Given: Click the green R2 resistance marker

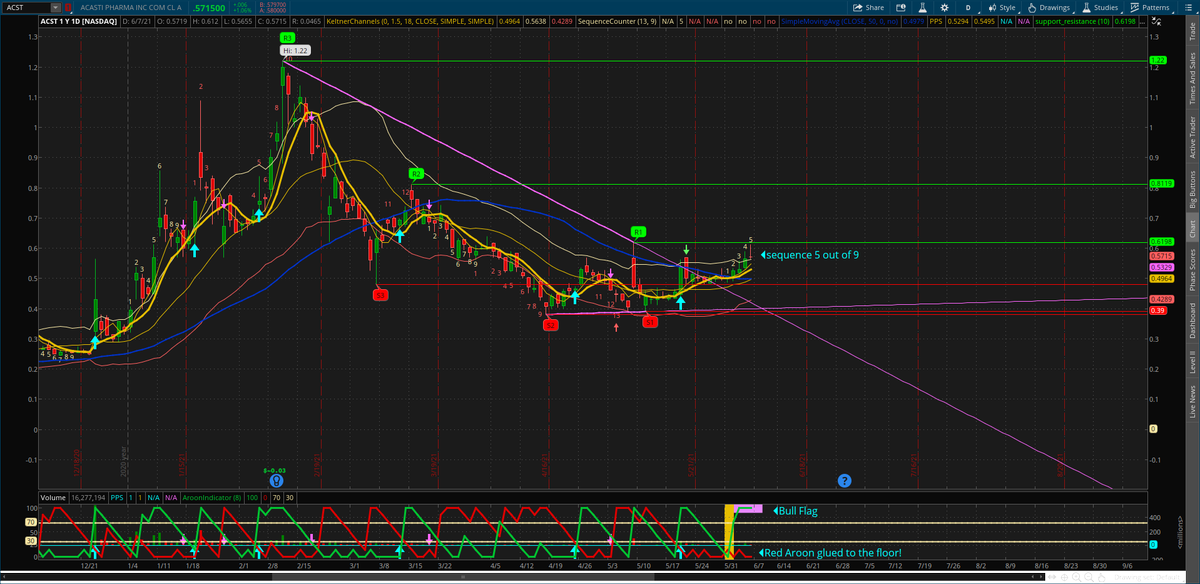Looking at the screenshot, I should pyautogui.click(x=416, y=174).
